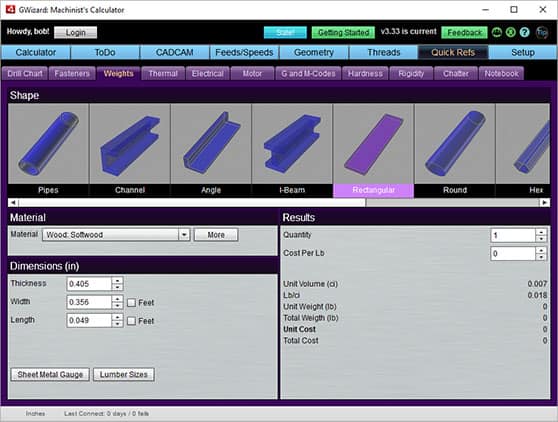Screen dimensions: 558x422
Task: Click the Cost Per Lb input field
Action: click(513, 254)
